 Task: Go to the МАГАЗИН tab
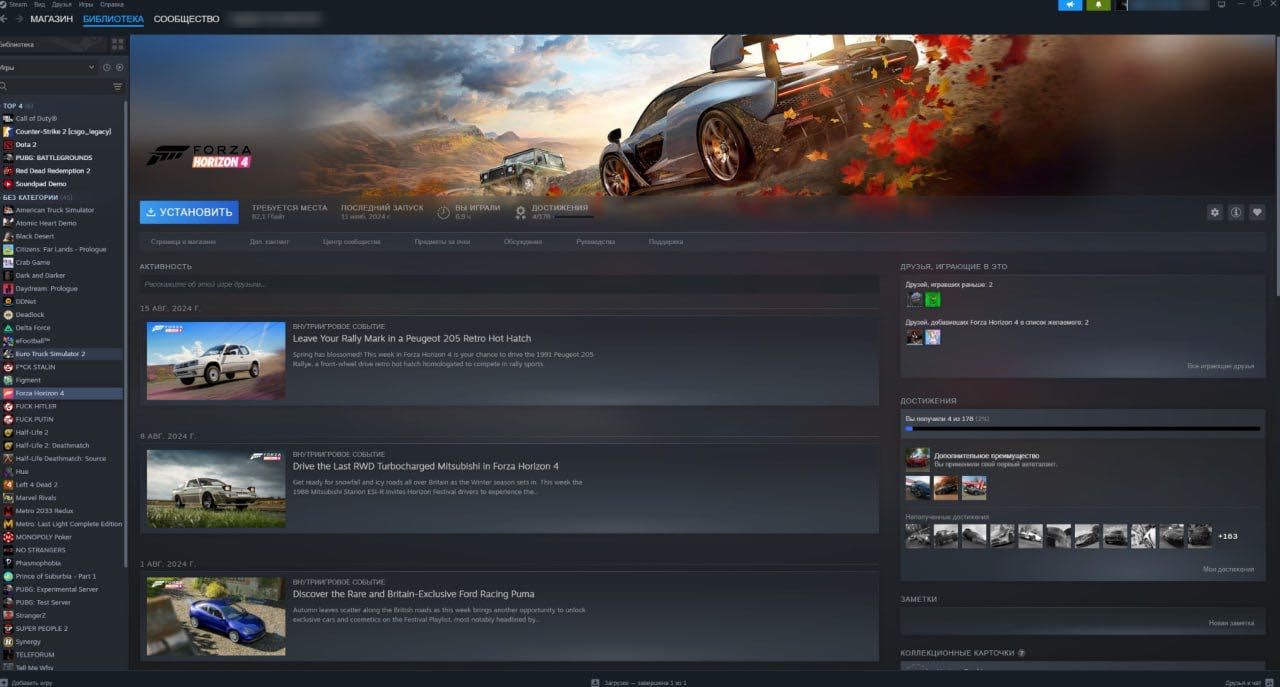(x=51, y=19)
